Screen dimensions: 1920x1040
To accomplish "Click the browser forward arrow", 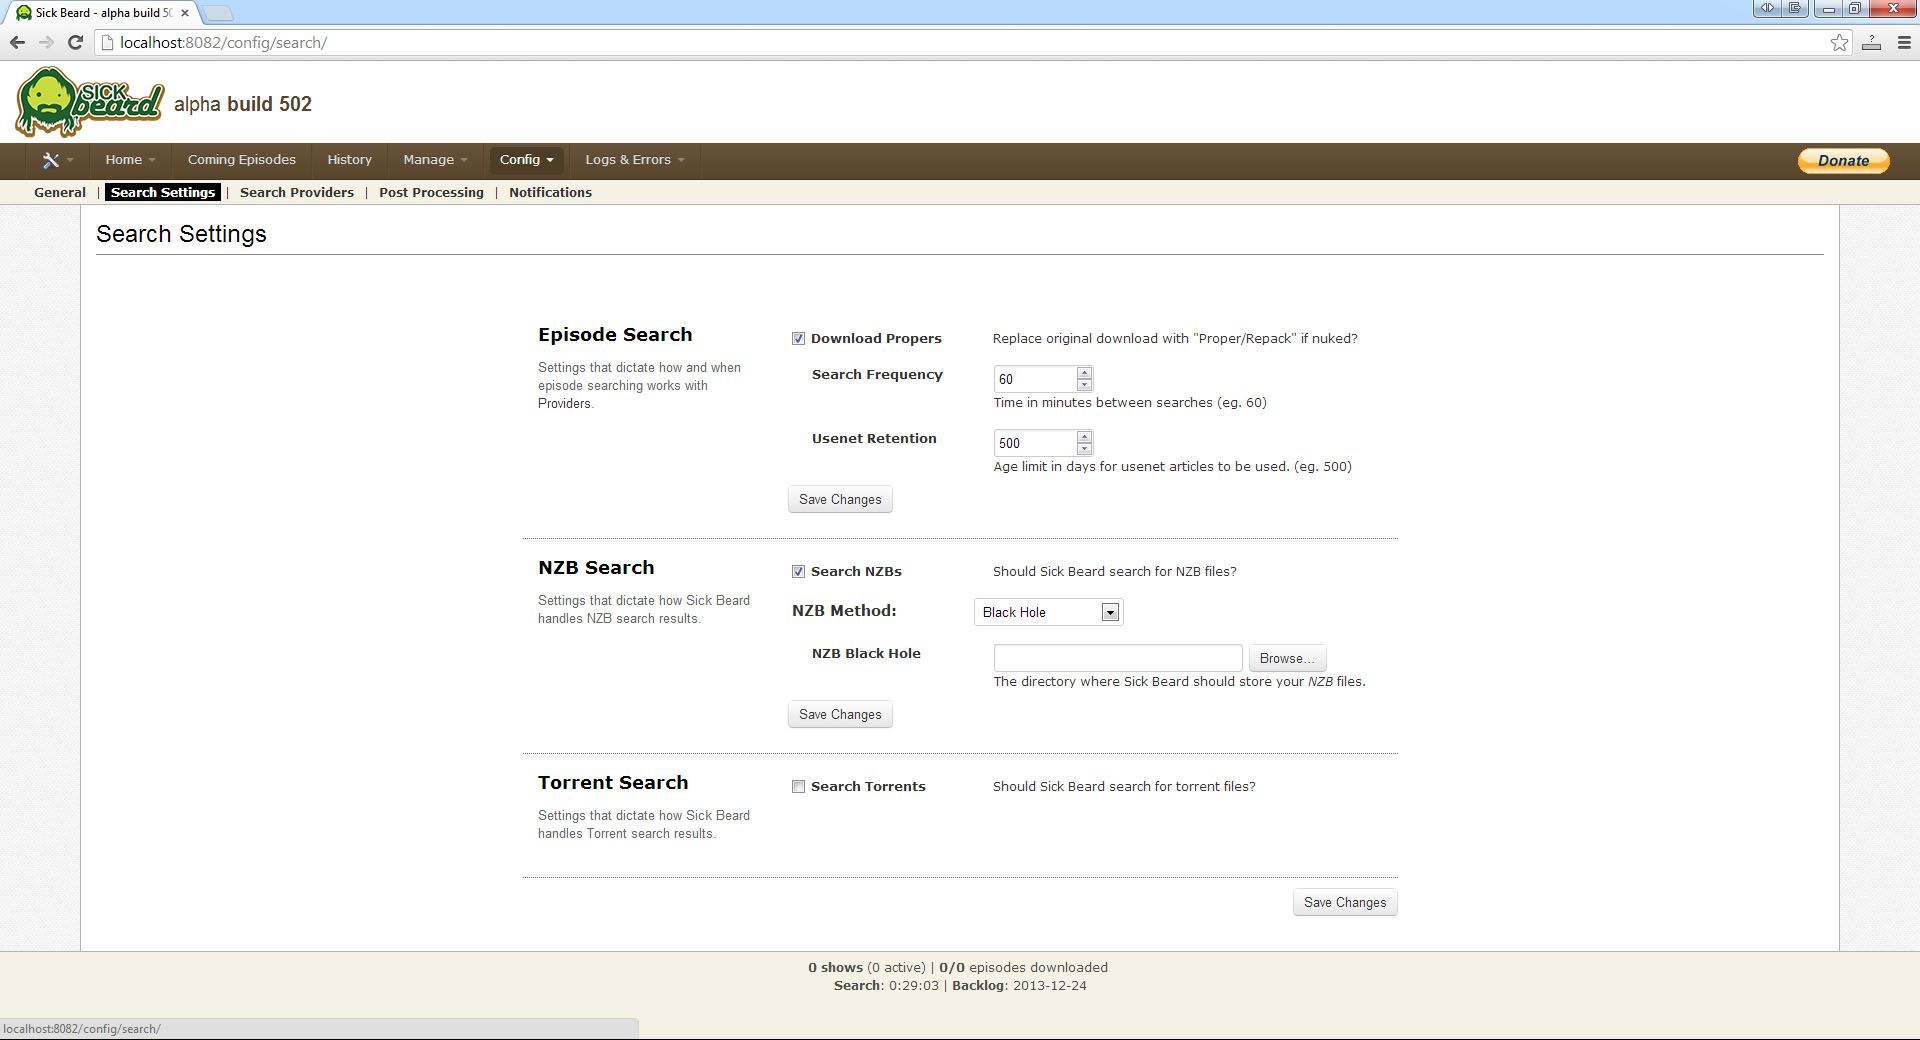I will [x=46, y=42].
